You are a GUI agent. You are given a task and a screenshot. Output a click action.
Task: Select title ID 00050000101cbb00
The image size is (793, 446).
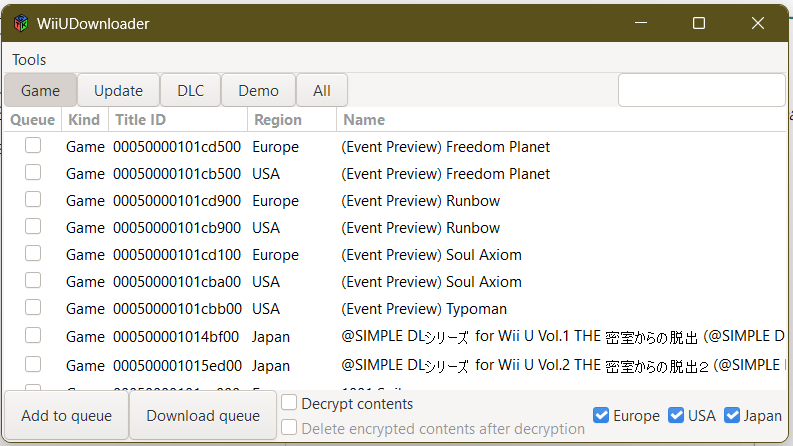click(x=177, y=308)
